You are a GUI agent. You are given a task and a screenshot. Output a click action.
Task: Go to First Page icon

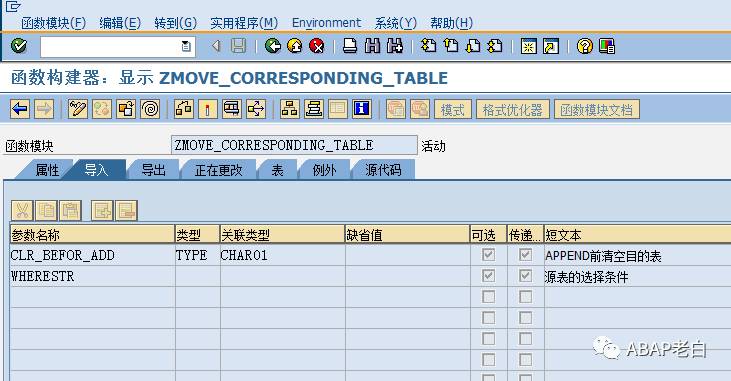click(428, 46)
